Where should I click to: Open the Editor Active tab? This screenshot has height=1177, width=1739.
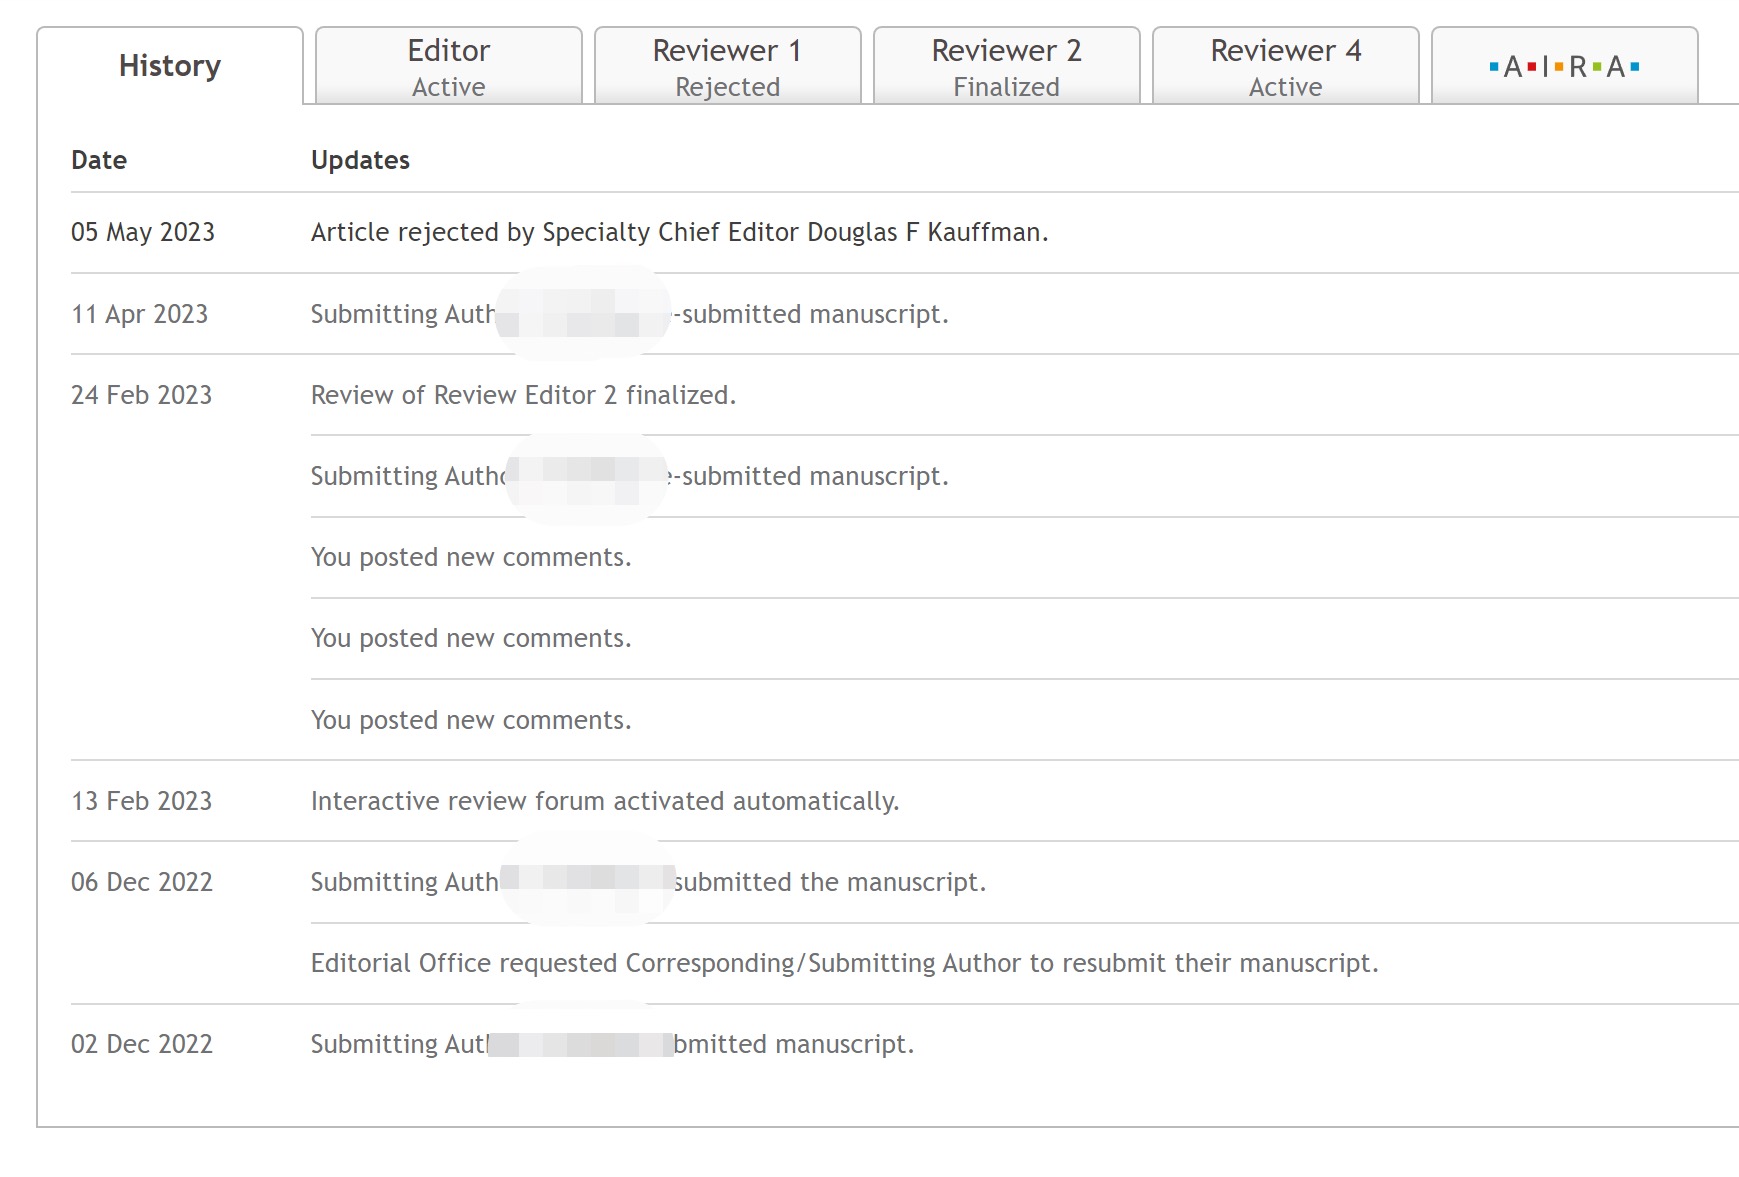[449, 66]
